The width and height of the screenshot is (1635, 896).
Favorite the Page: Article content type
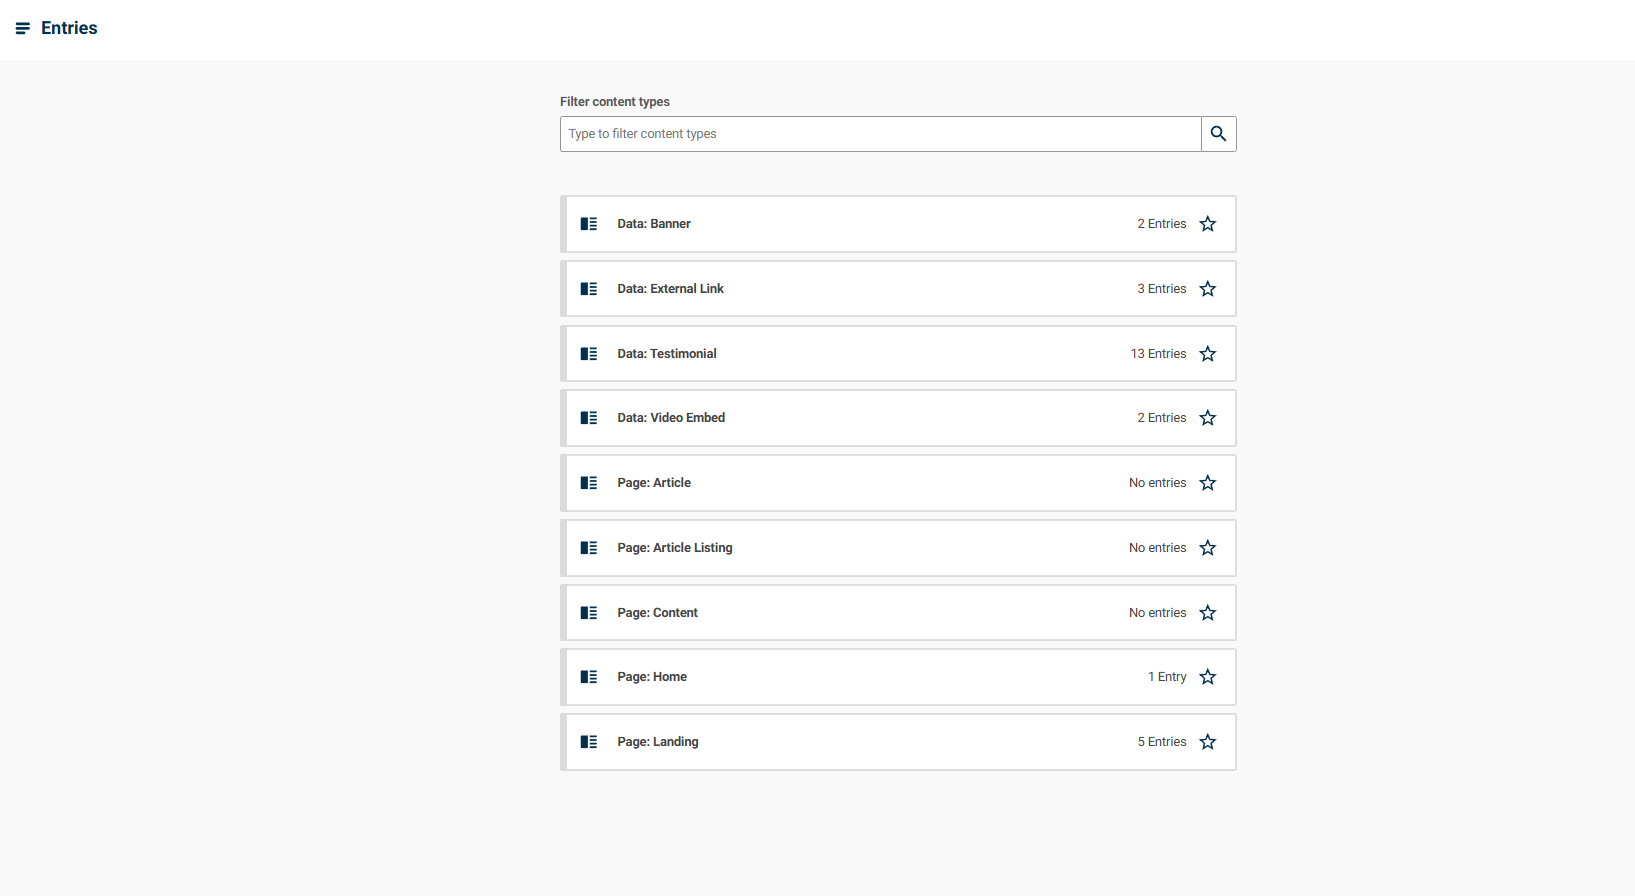tap(1208, 483)
